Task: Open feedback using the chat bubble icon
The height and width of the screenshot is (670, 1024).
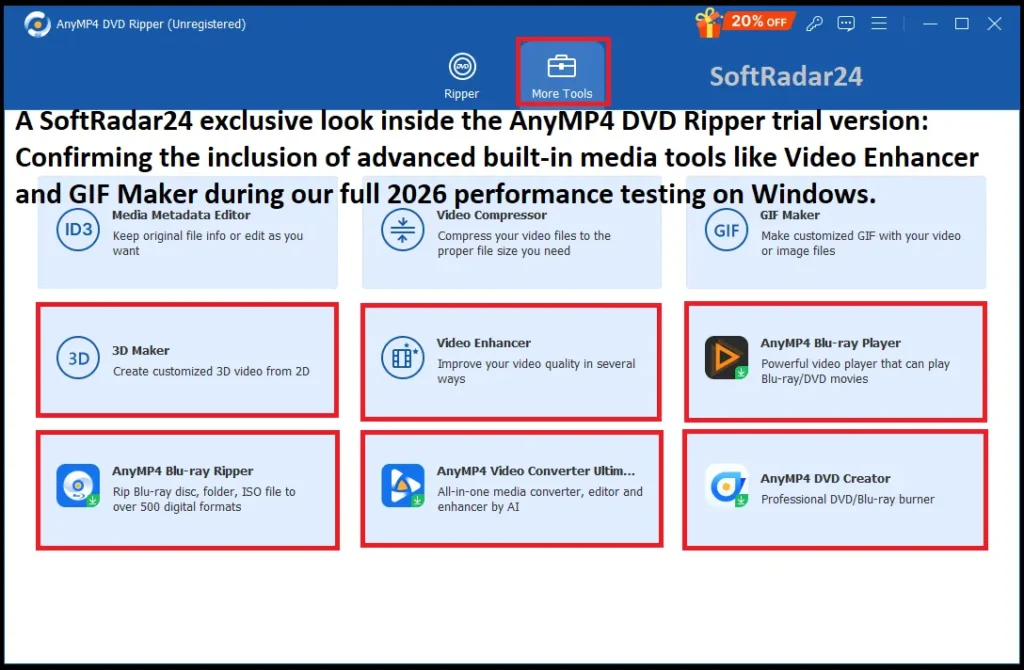Action: [x=846, y=23]
